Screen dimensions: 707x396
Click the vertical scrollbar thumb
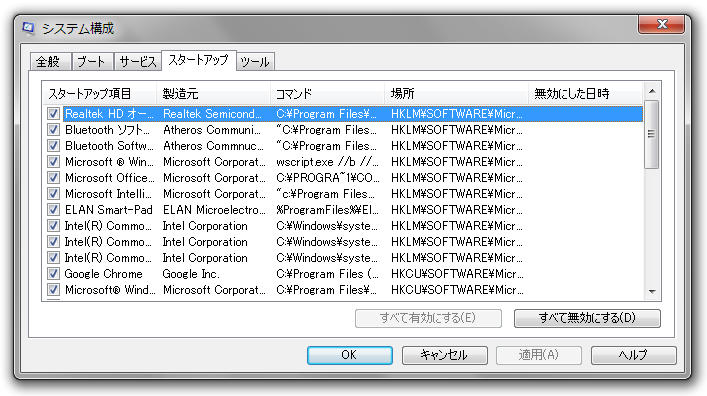[x=652, y=134]
